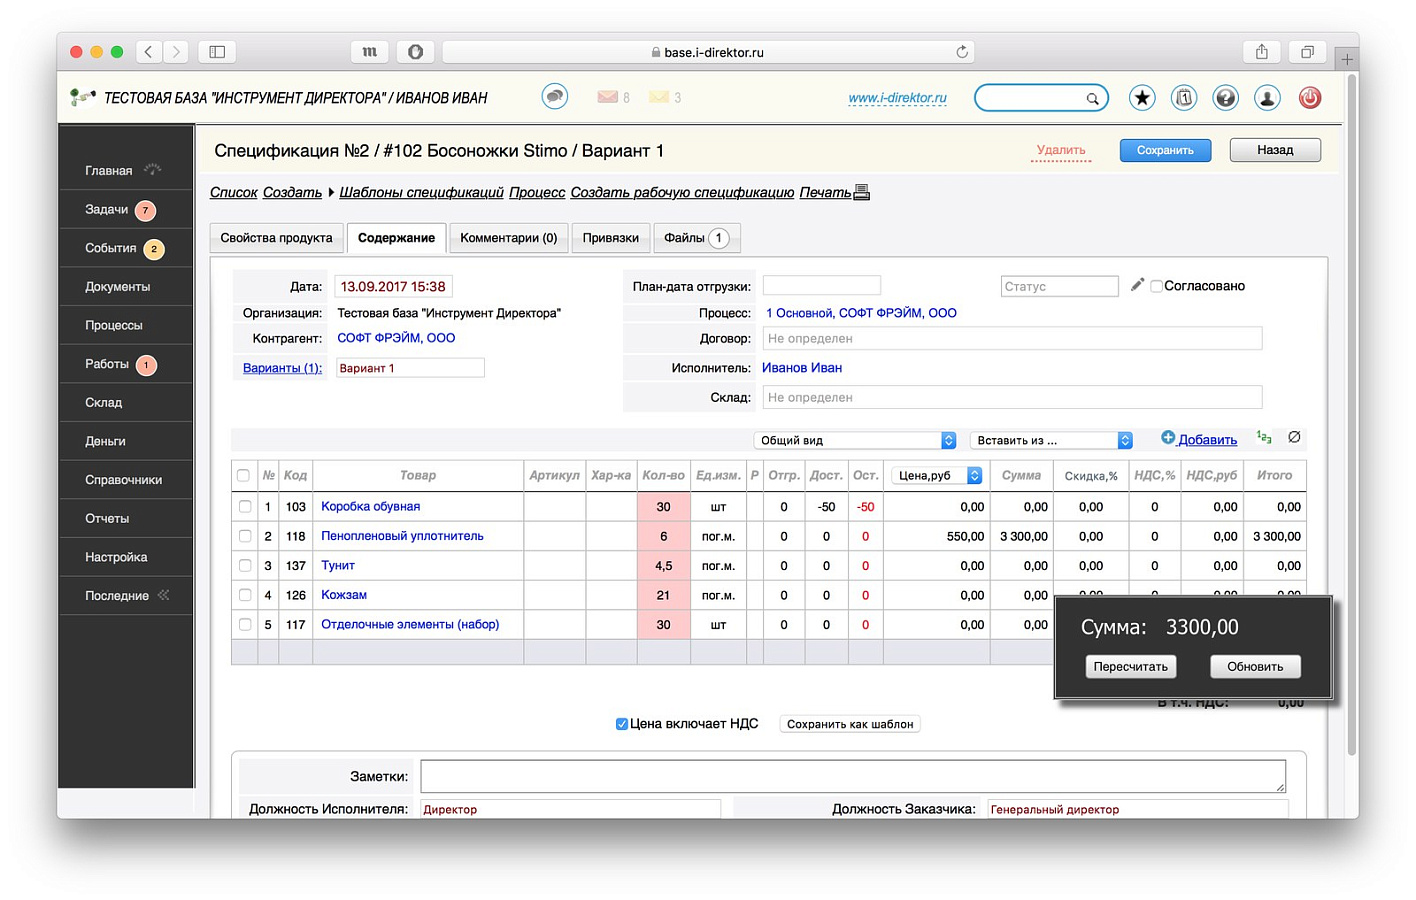Open the Вставить из ... dropdown
1416x900 pixels.
point(1051,440)
